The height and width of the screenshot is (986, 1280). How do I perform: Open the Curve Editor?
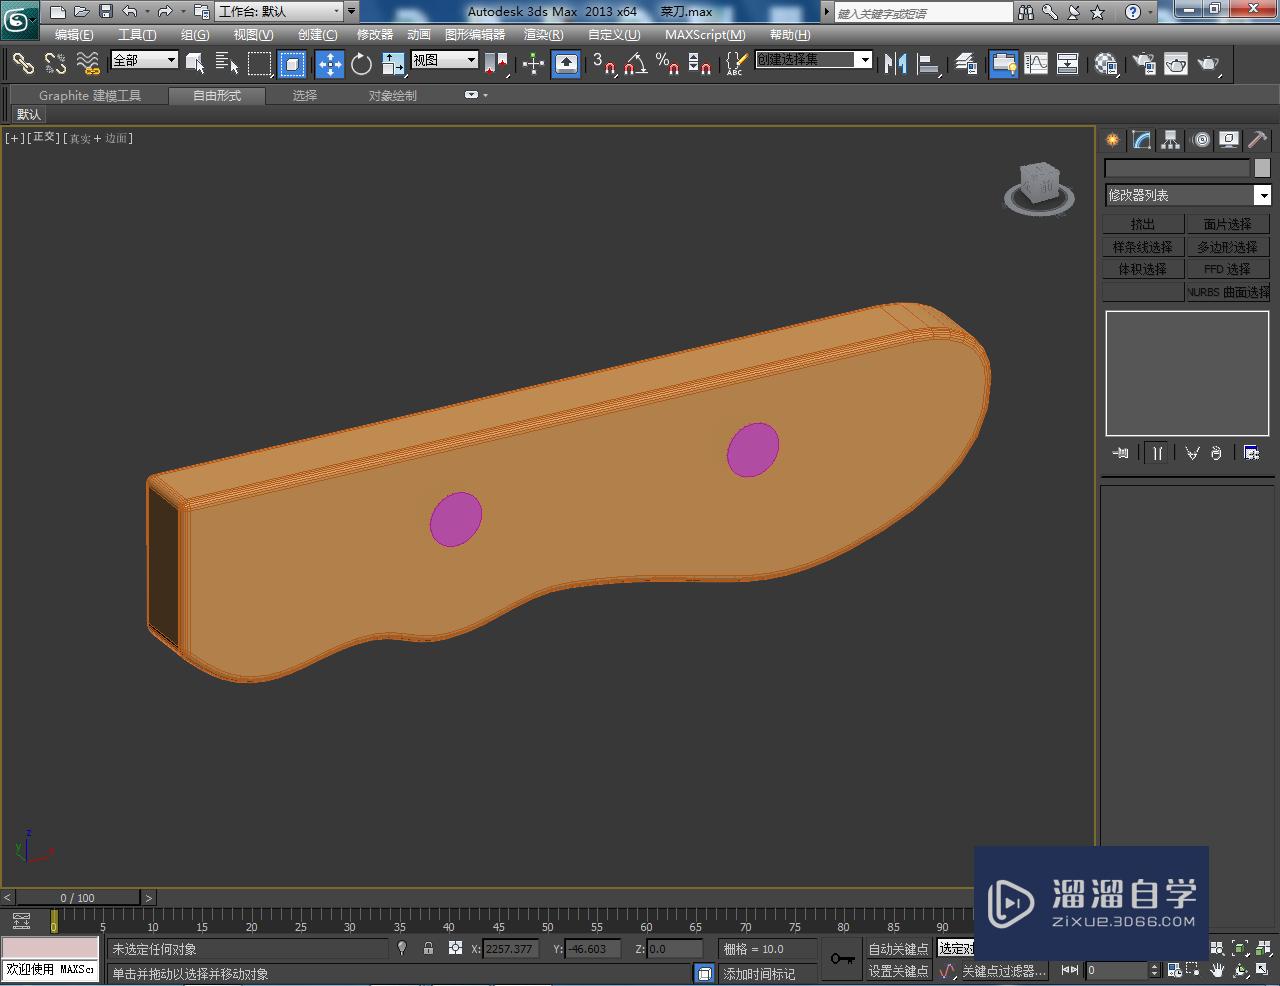[x=1036, y=64]
